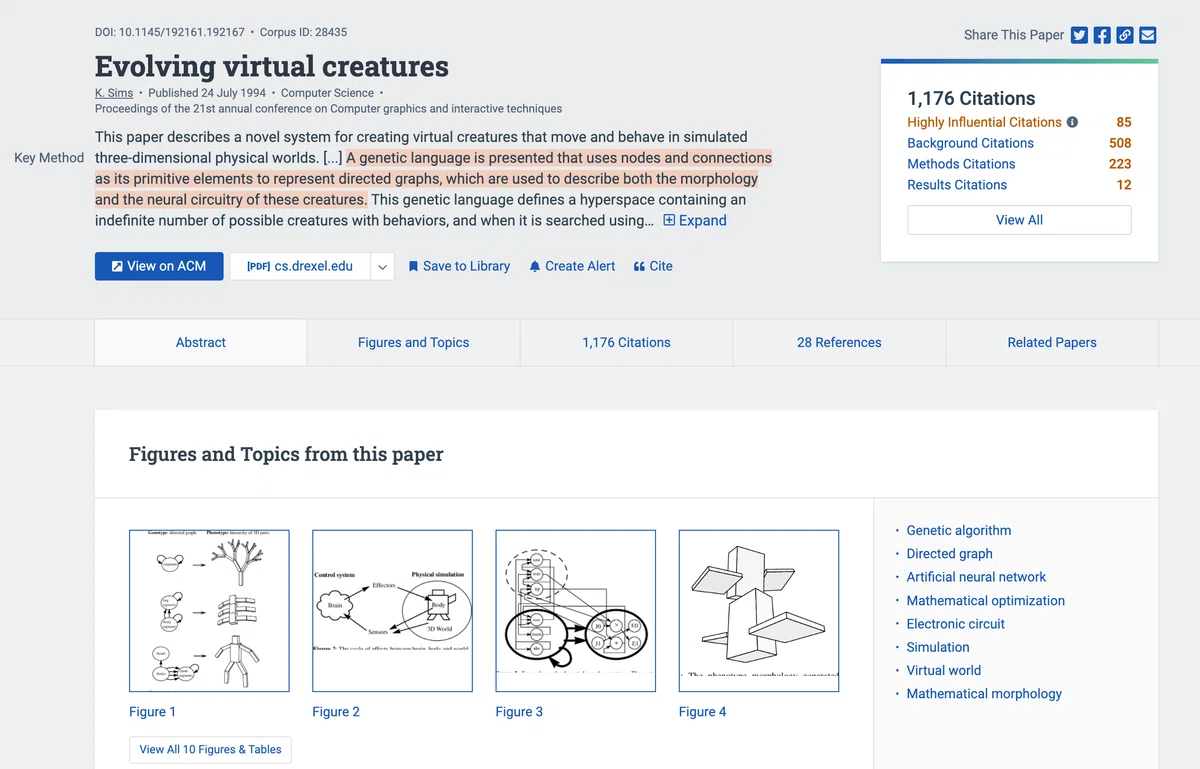
Task: Expand the full abstract text
Action: [x=695, y=220]
